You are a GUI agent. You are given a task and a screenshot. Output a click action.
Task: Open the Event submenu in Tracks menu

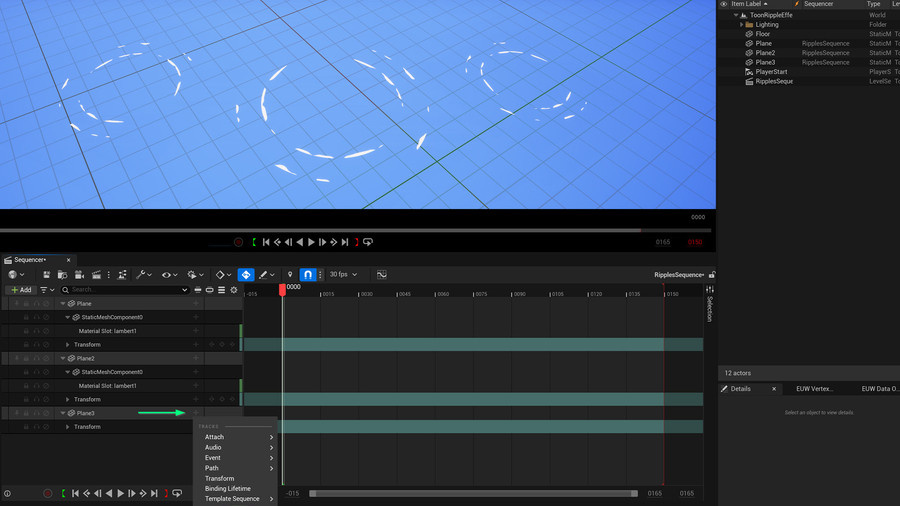click(x=235, y=458)
